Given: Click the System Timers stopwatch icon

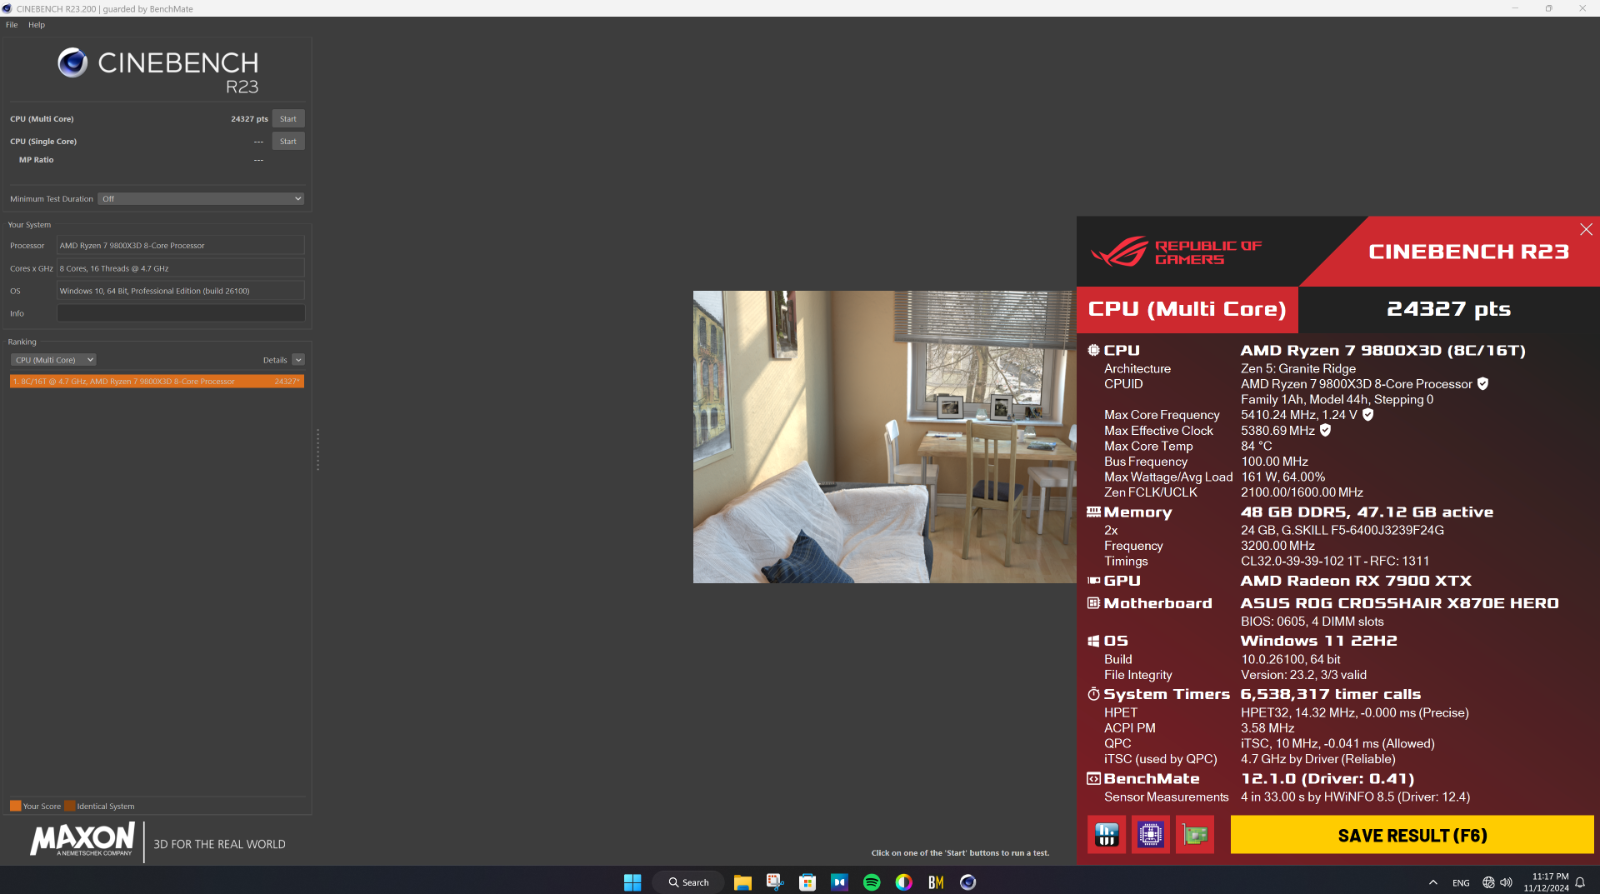Looking at the screenshot, I should point(1094,694).
